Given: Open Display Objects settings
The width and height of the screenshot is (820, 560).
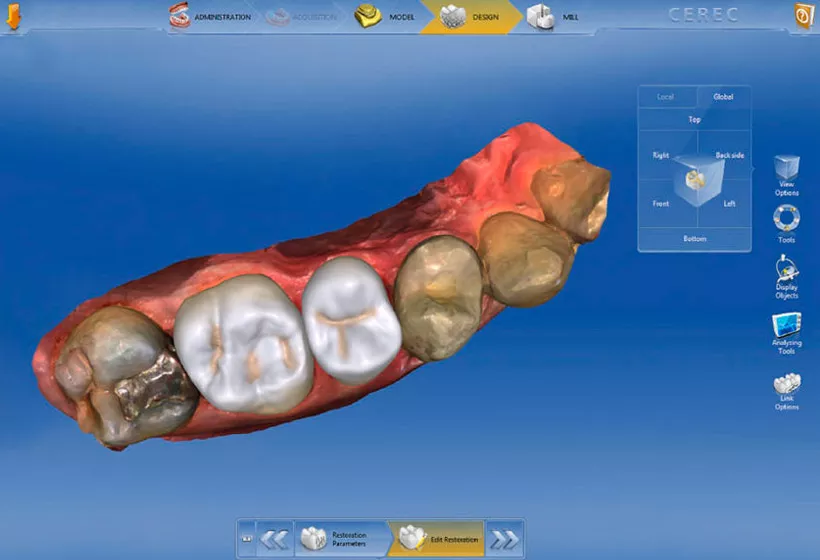Looking at the screenshot, I should coord(787,273).
